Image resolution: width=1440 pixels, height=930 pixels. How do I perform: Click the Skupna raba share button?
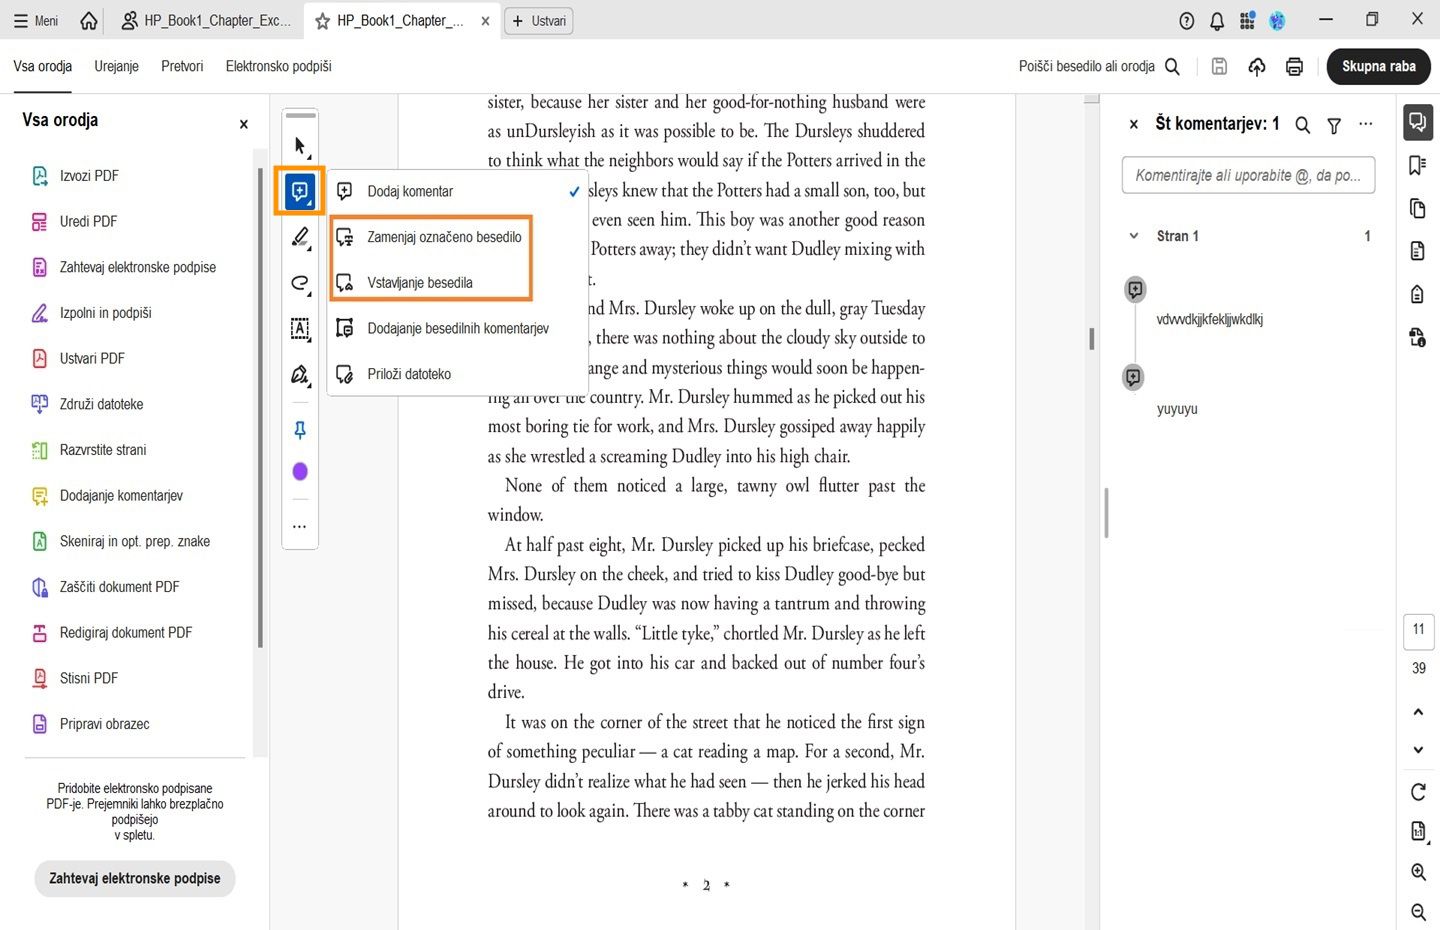click(x=1379, y=66)
